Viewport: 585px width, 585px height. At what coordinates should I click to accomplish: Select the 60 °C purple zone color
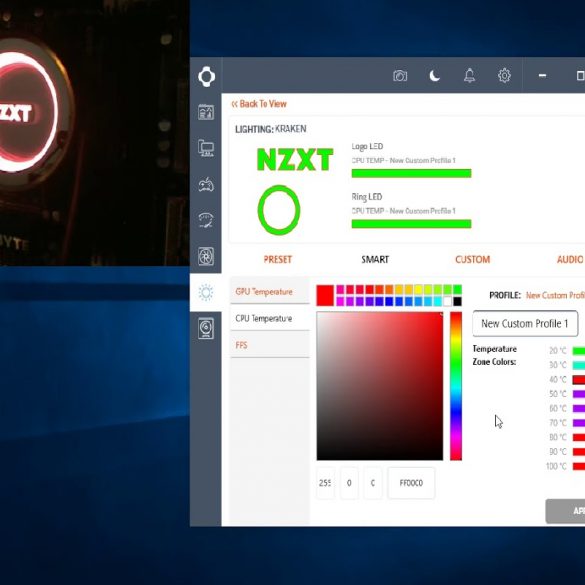click(x=579, y=409)
